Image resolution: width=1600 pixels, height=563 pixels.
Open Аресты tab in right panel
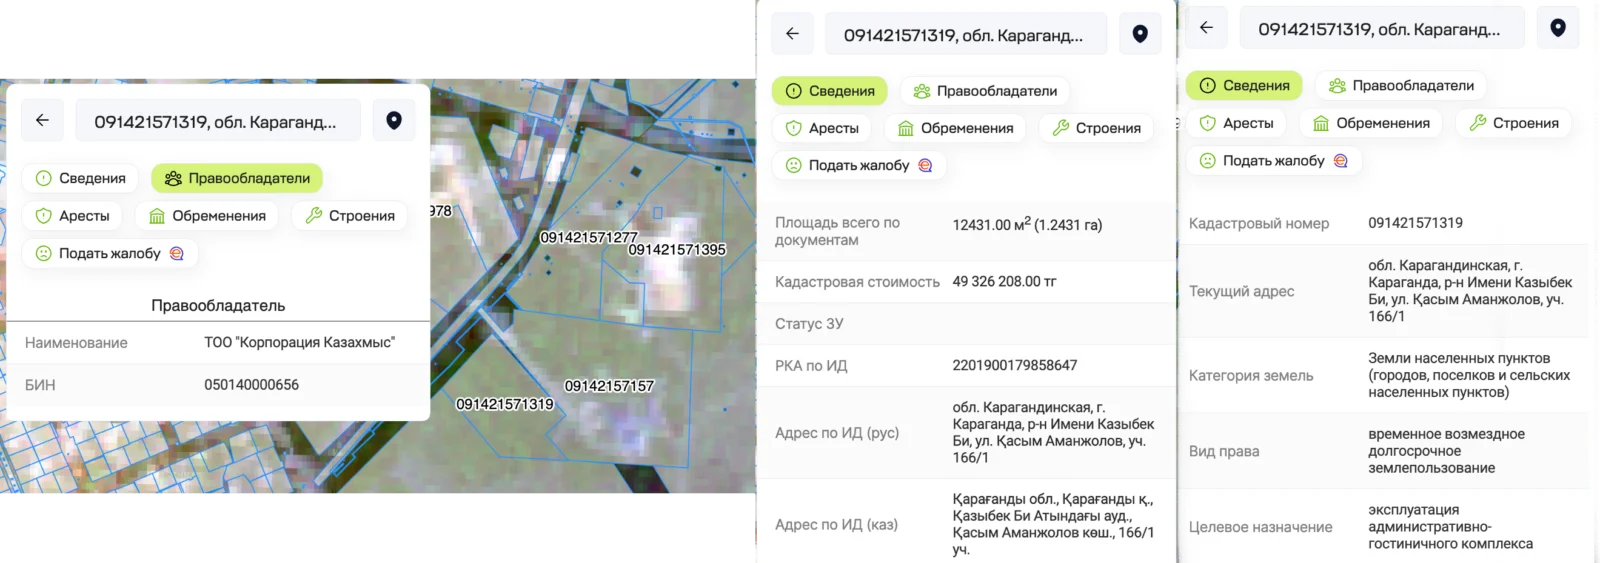[x=1237, y=123]
